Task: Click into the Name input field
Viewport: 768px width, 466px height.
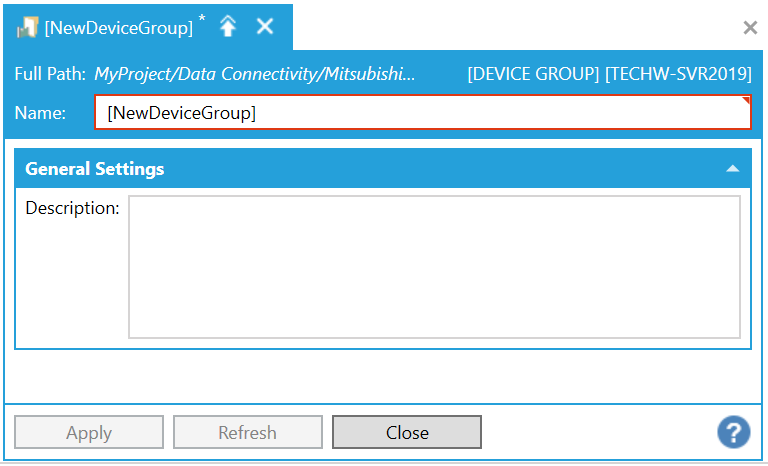Action: (420, 113)
